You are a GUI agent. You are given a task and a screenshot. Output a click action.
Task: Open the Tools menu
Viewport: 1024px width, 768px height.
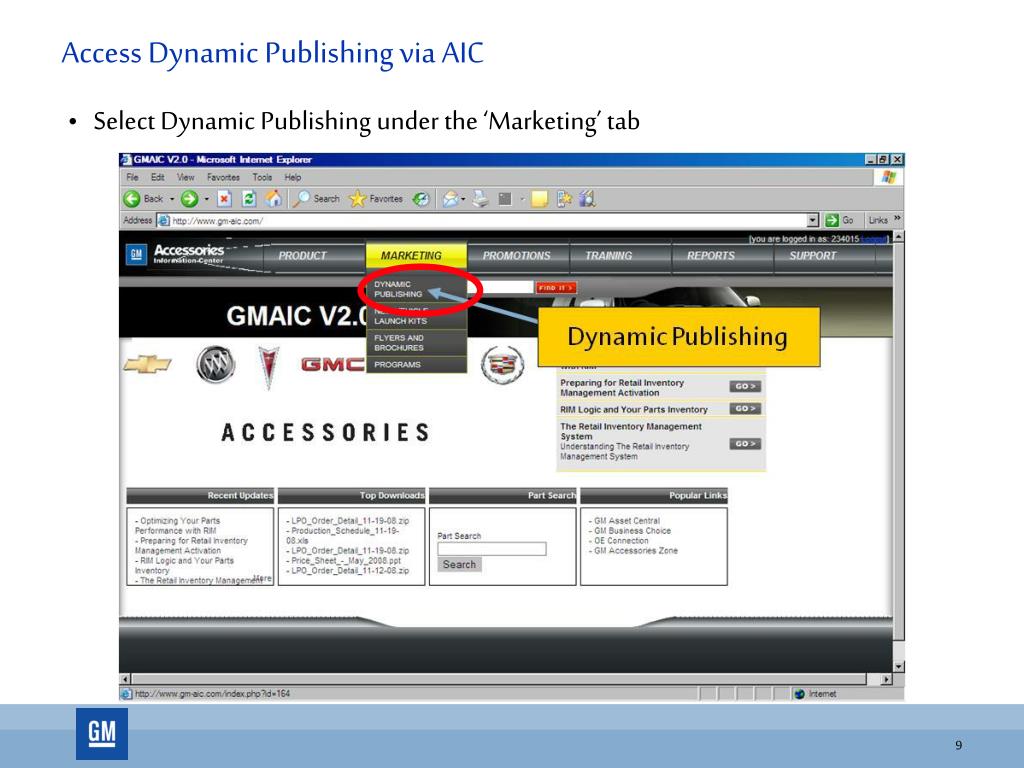(262, 177)
